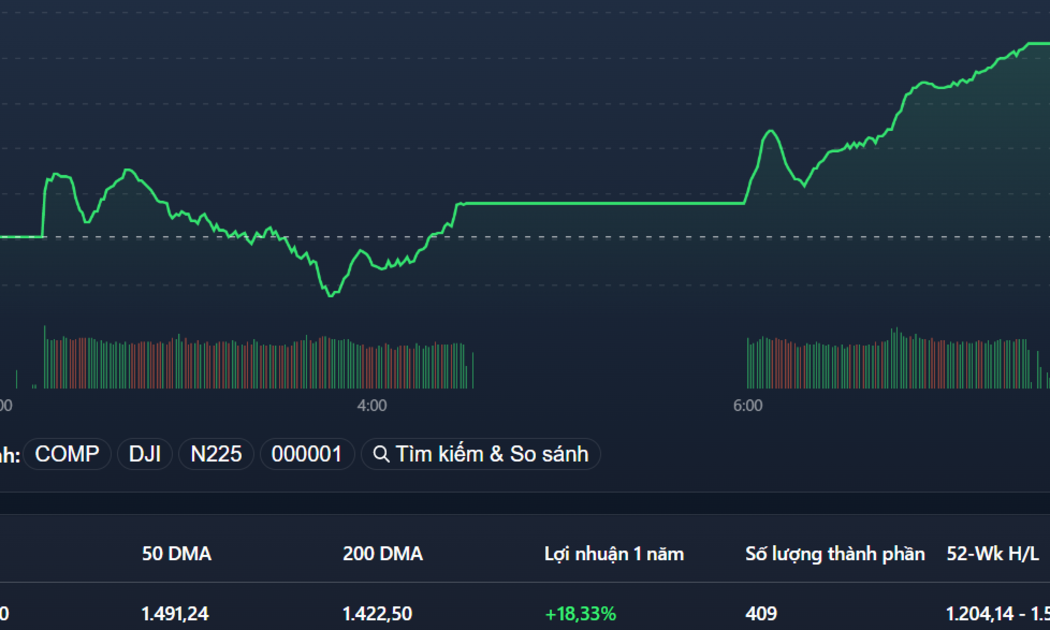Open Tìm kiếm & So sánh search
The width and height of the screenshot is (1050, 630).
pos(480,454)
